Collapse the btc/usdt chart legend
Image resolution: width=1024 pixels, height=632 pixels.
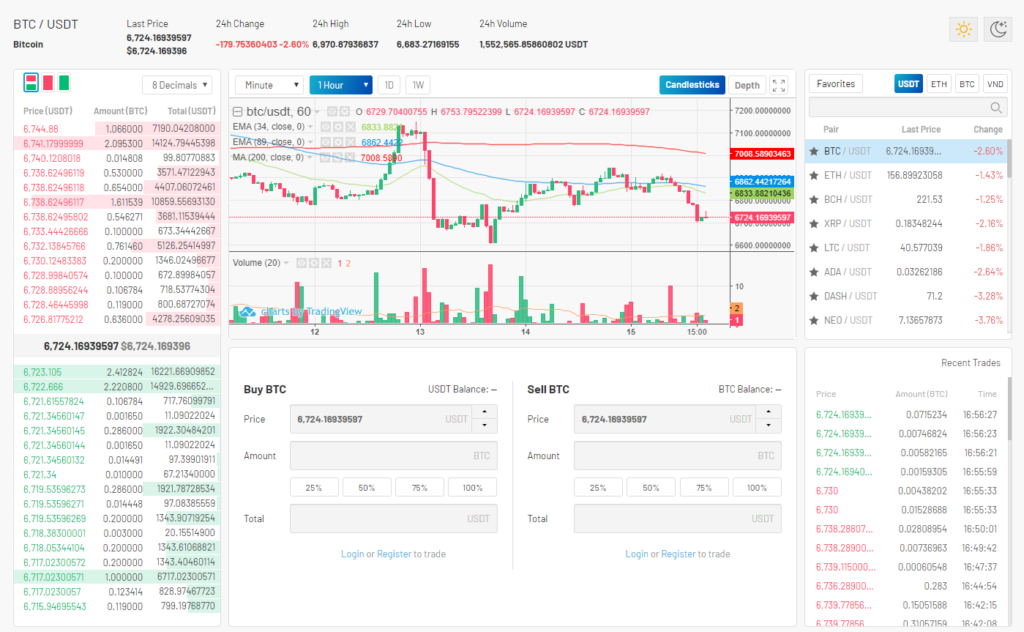pyautogui.click(x=238, y=112)
